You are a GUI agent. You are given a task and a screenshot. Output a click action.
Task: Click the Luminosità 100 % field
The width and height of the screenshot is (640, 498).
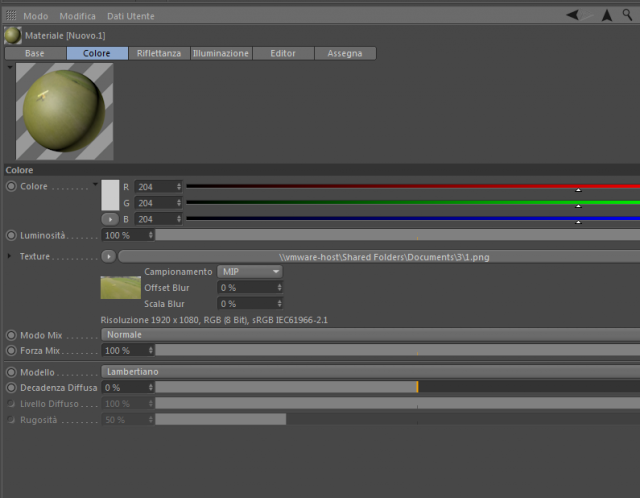(x=128, y=235)
